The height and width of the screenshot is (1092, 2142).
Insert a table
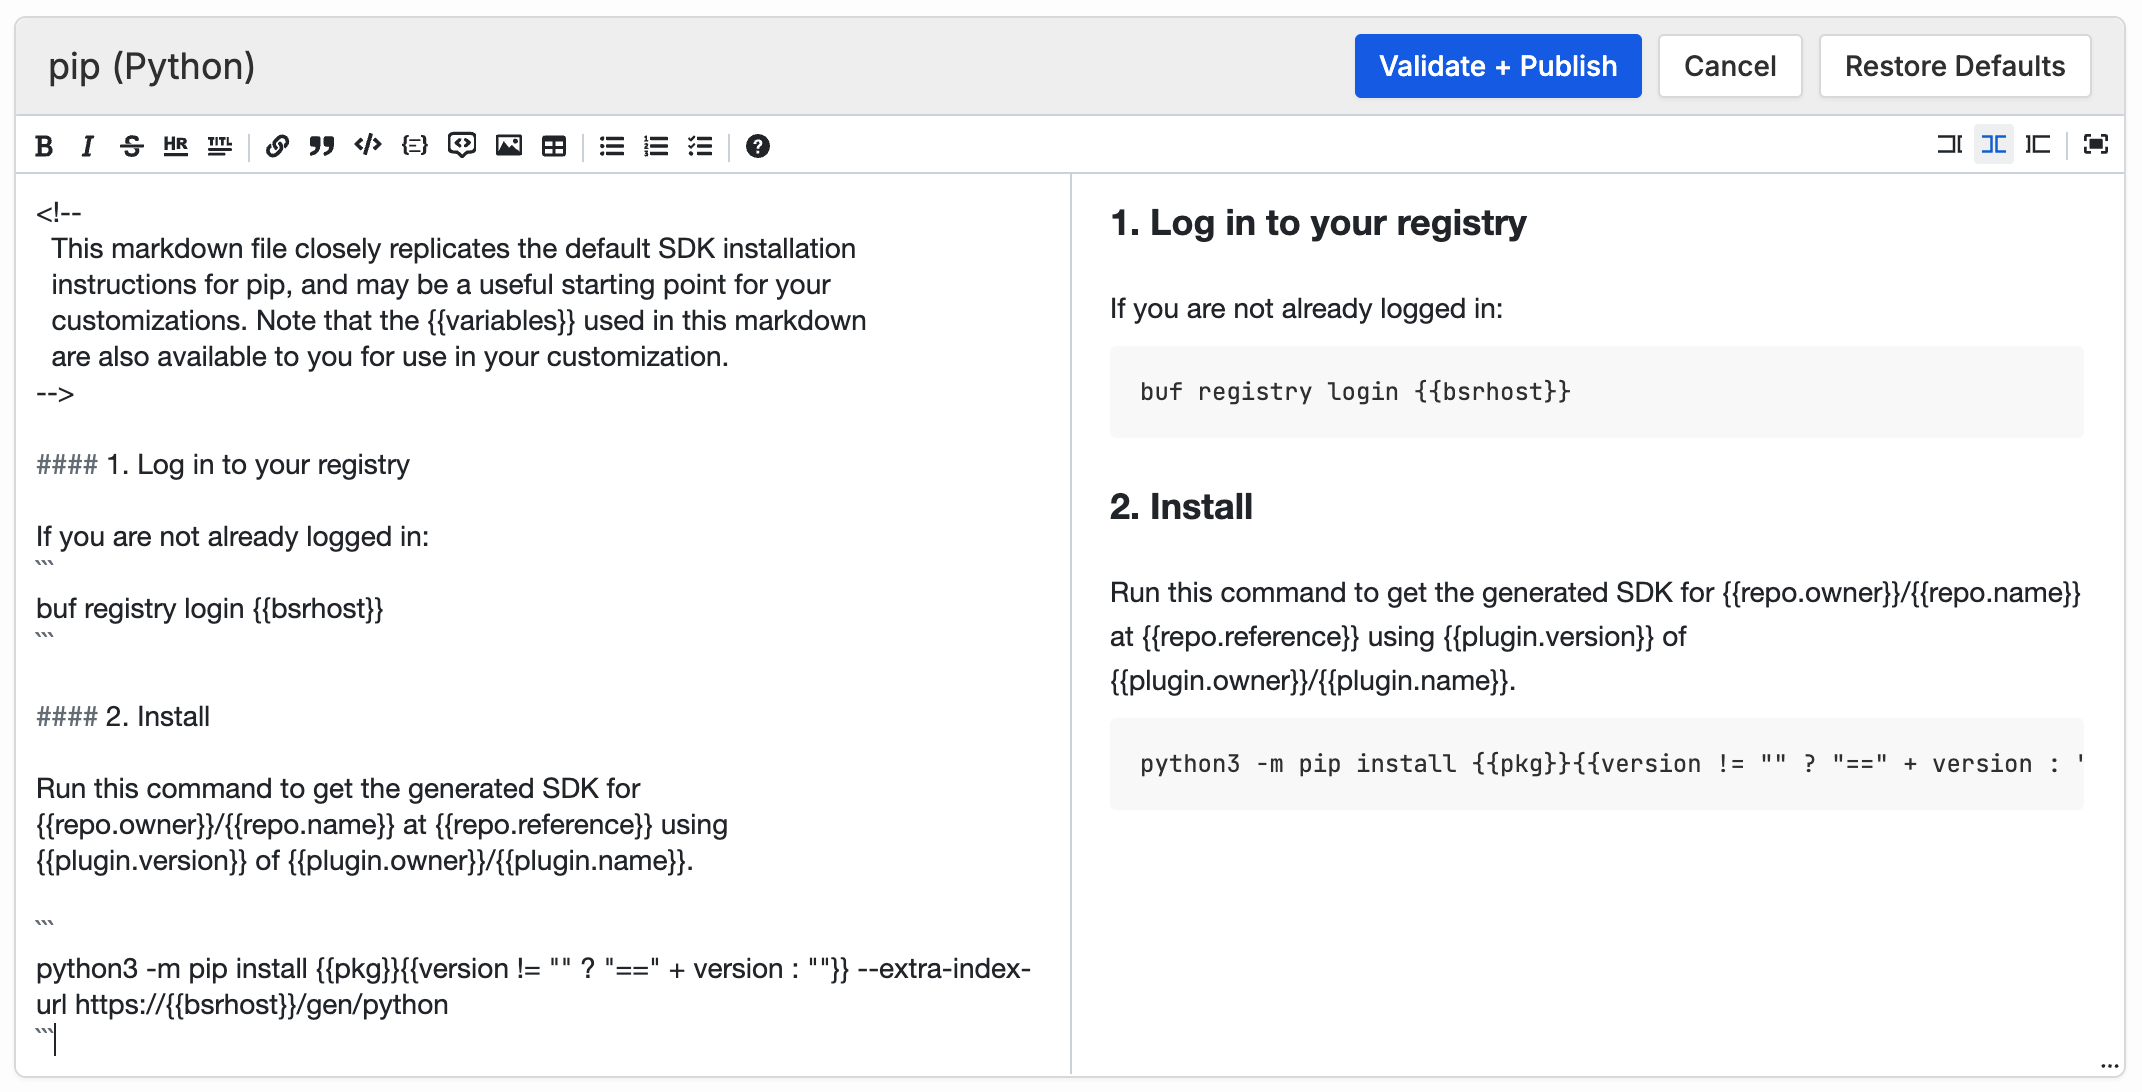coord(553,146)
